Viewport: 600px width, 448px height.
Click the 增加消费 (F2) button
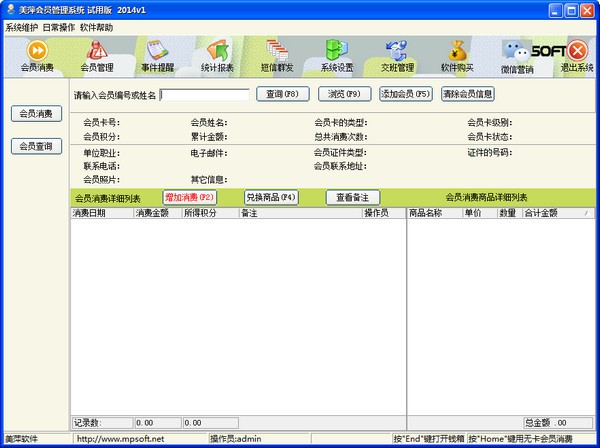[x=189, y=197]
